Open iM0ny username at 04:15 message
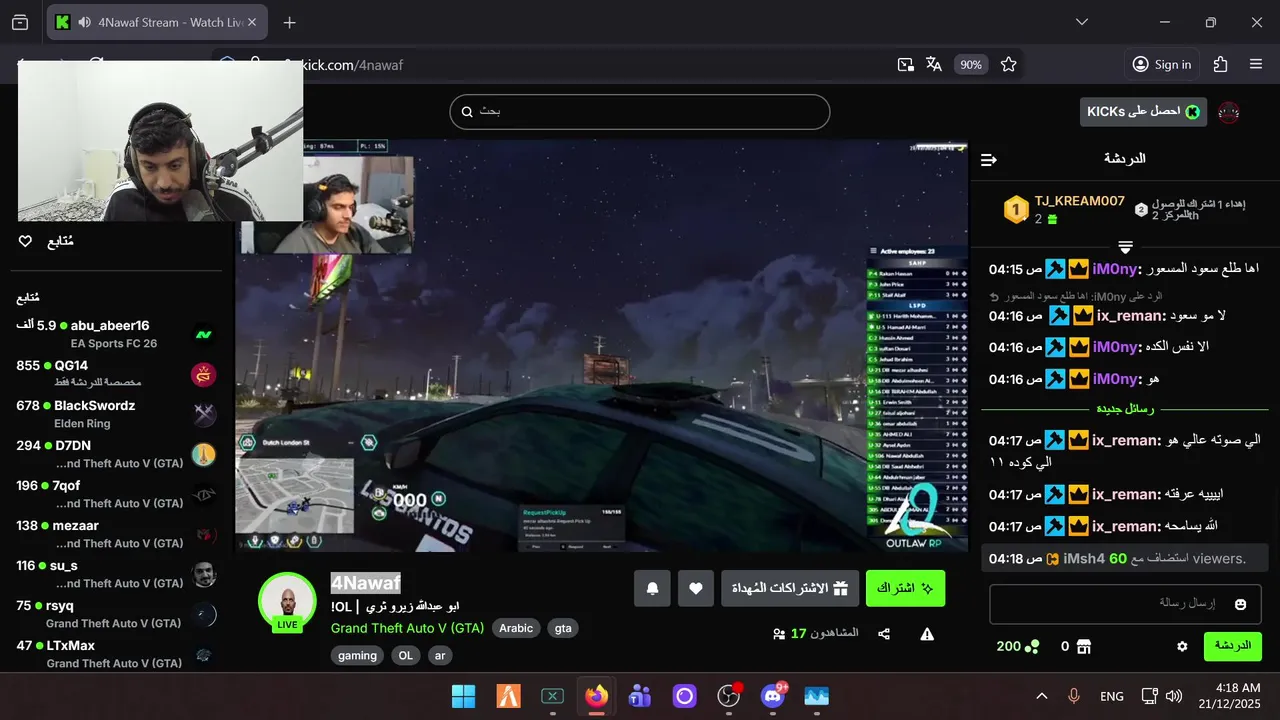 [x=1116, y=269]
